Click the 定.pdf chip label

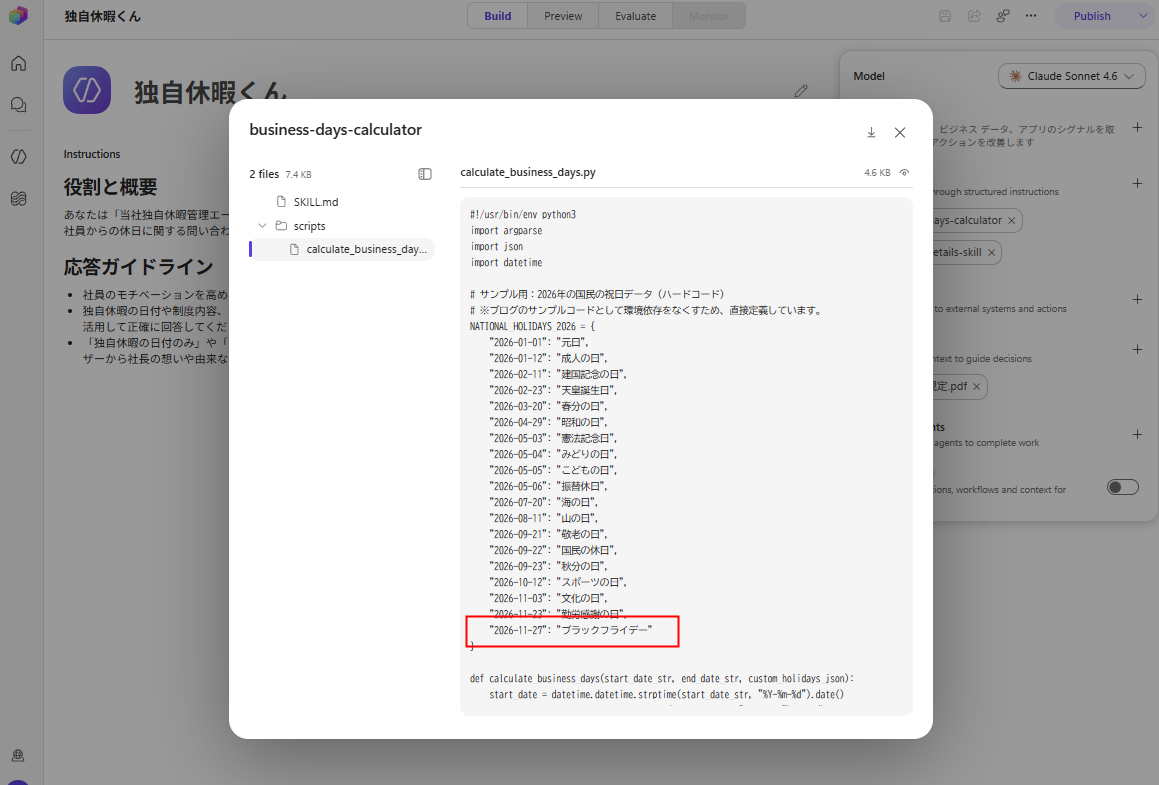click(949, 387)
